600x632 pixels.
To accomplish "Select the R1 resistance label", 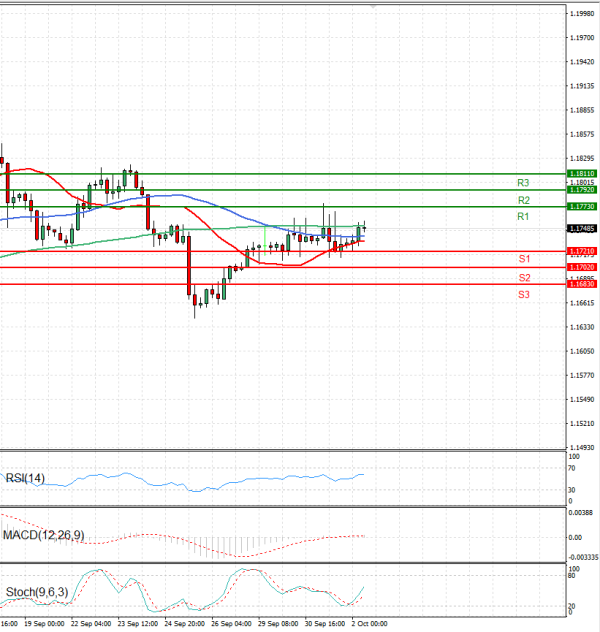I will (523, 217).
